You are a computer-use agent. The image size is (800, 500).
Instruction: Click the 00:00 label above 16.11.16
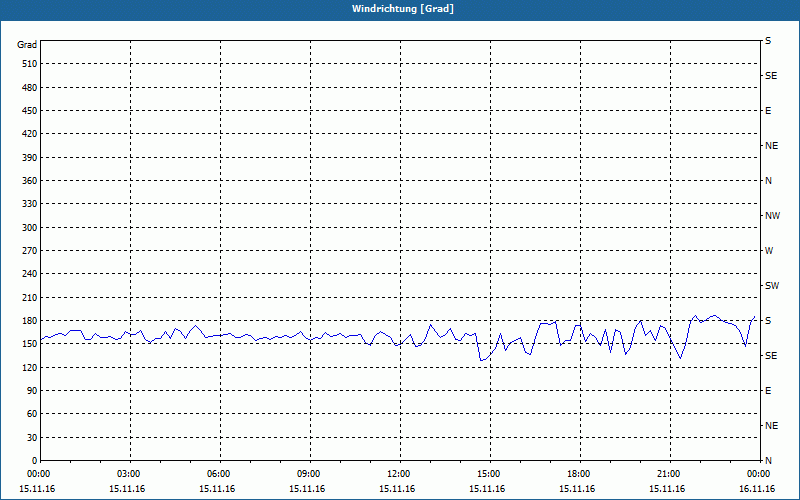tap(759, 474)
